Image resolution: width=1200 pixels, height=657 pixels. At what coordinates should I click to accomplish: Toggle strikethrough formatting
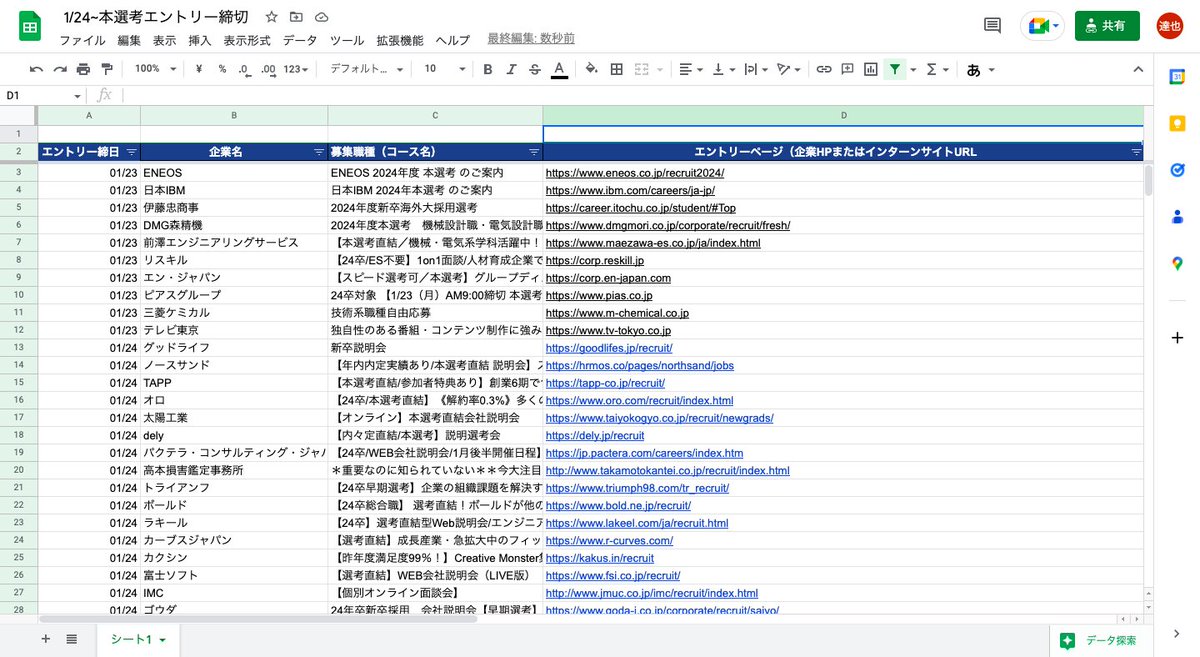[535, 69]
